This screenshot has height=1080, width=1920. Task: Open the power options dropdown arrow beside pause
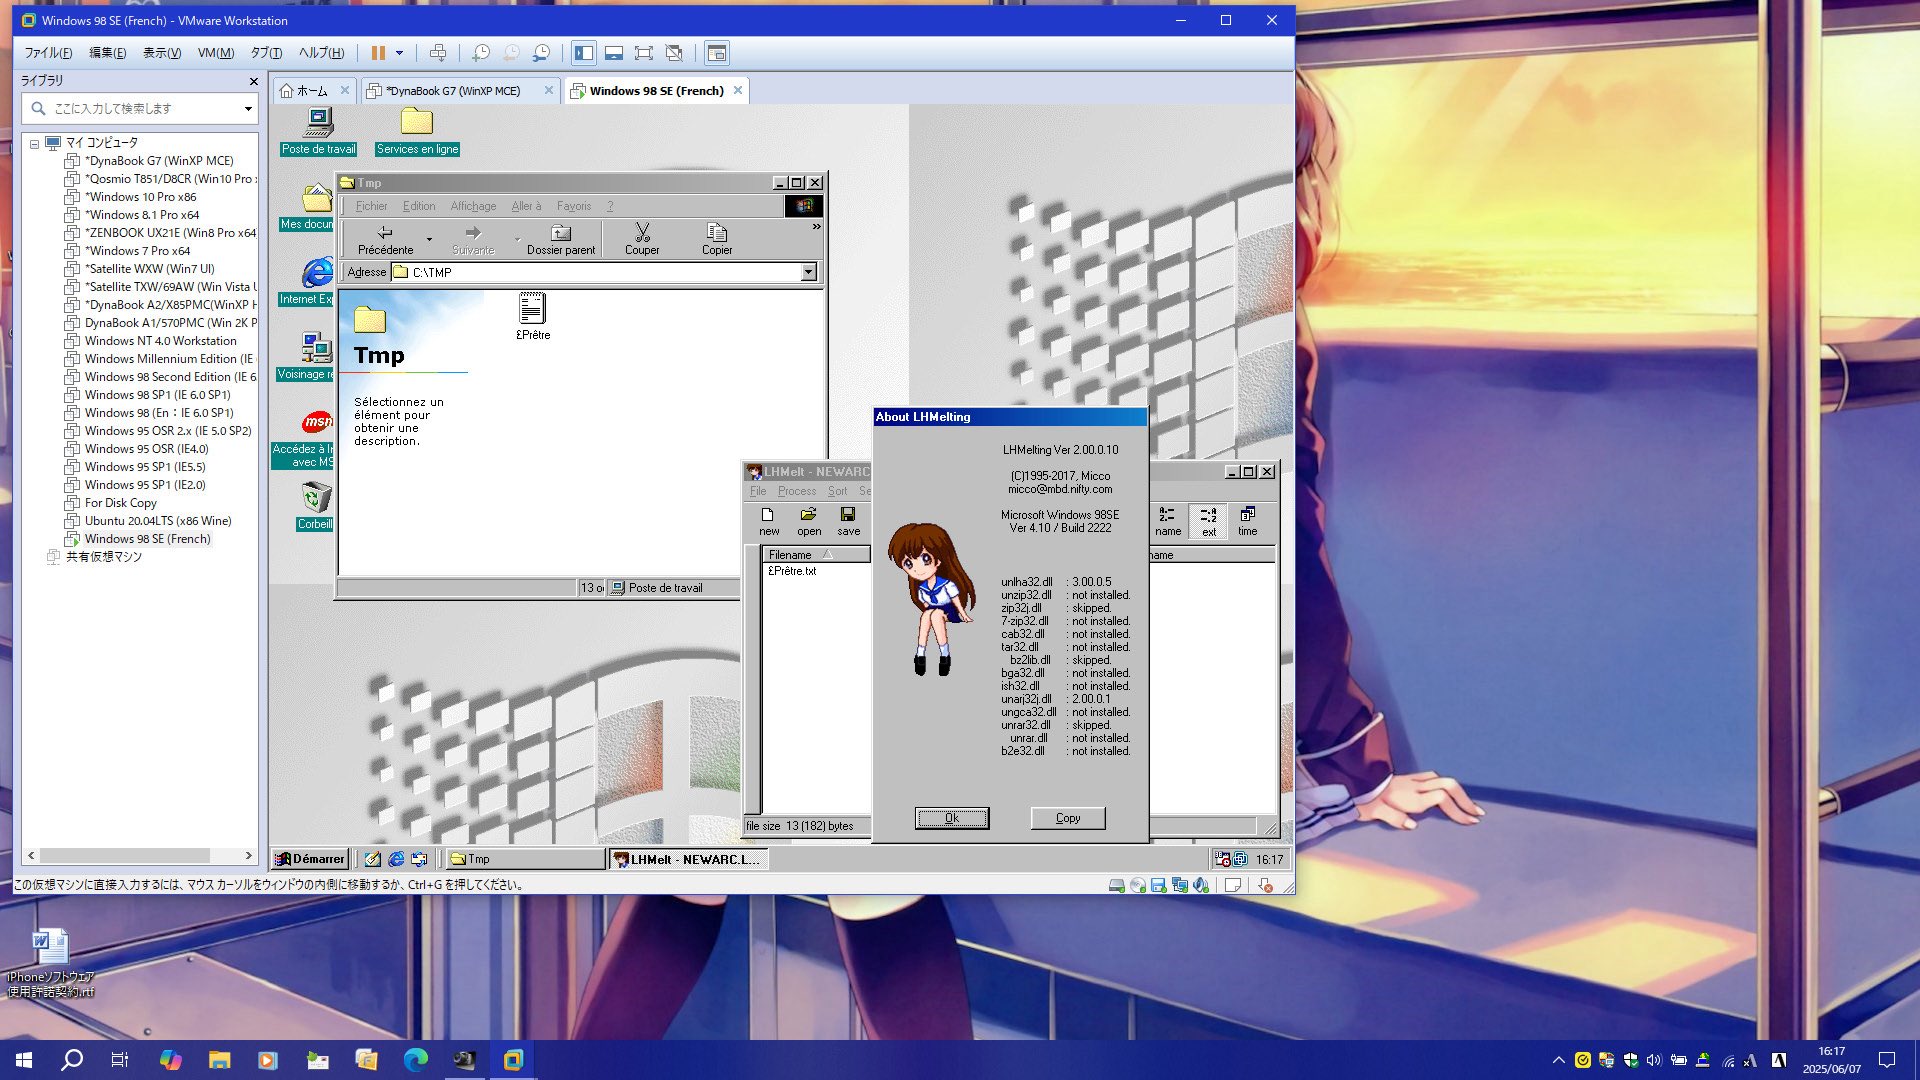click(399, 53)
